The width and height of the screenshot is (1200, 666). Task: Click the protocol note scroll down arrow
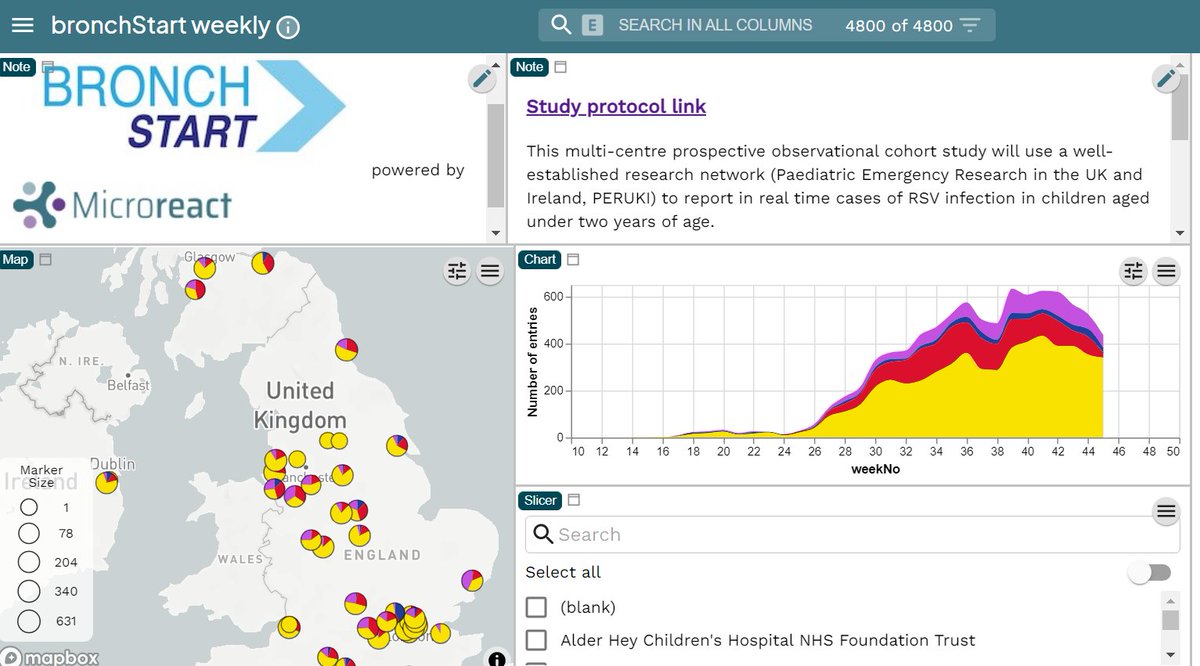coord(1180,232)
